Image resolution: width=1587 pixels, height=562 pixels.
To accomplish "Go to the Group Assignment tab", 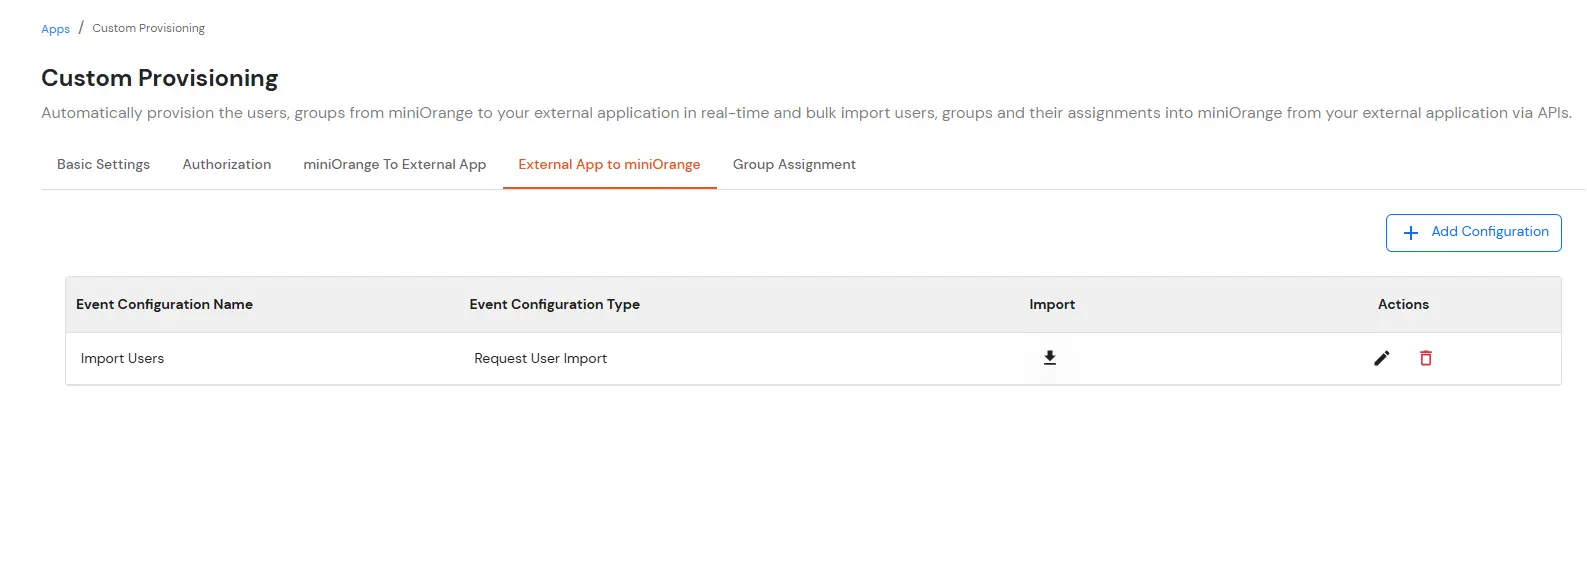I will pyautogui.click(x=794, y=164).
